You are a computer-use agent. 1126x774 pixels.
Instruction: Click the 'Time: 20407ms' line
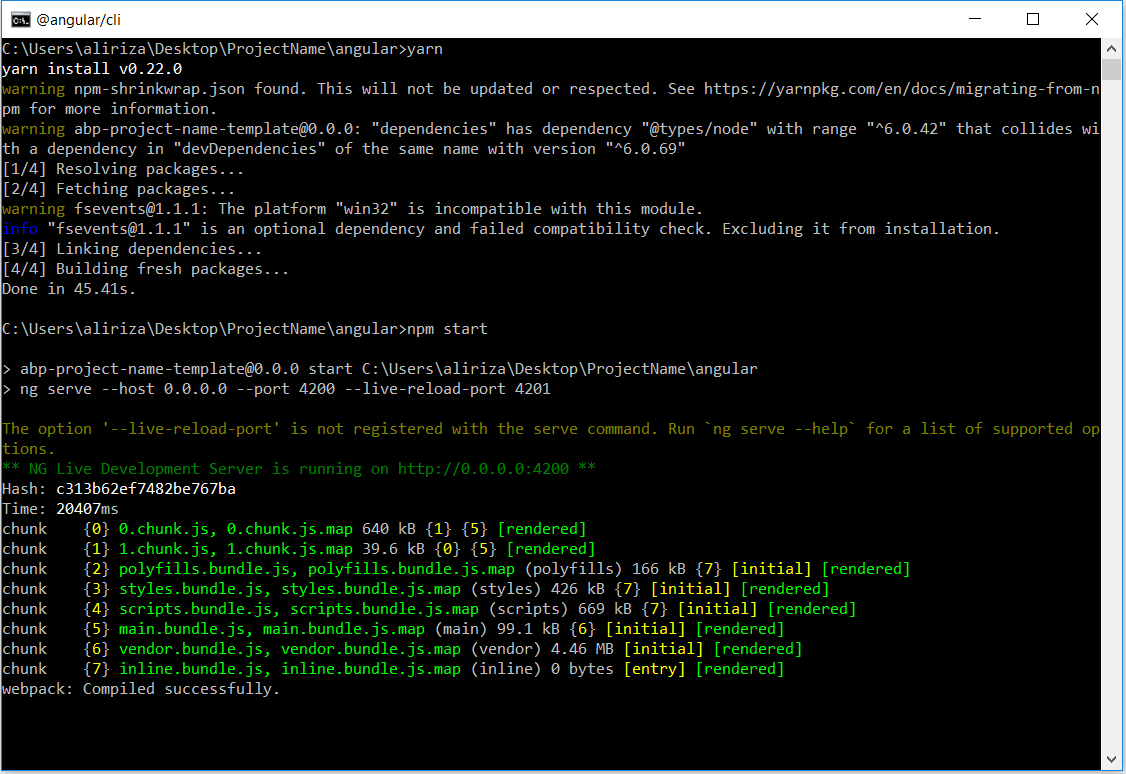pyautogui.click(x=60, y=509)
